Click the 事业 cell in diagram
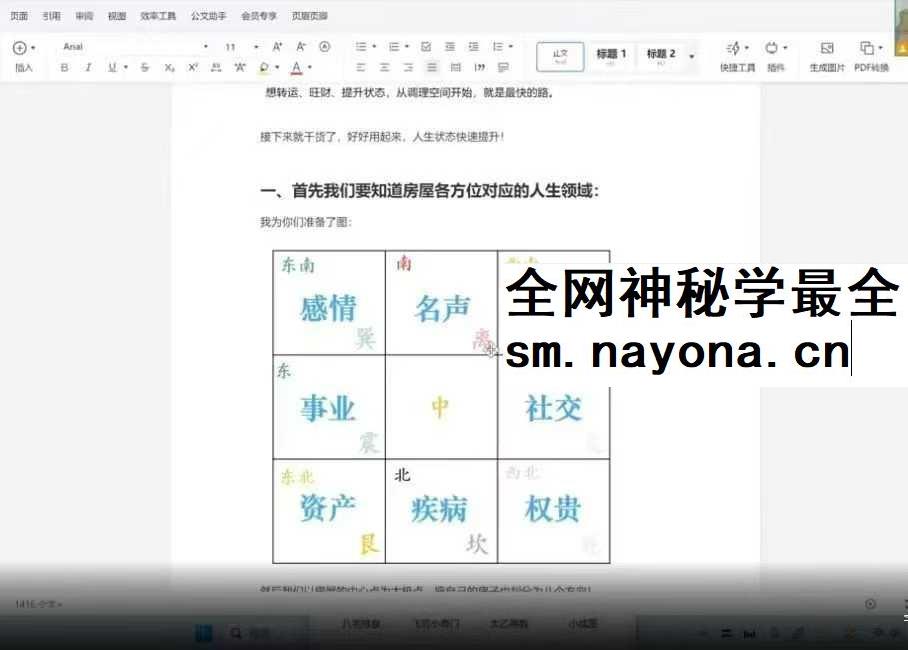Image resolution: width=908 pixels, height=650 pixels. [x=328, y=408]
